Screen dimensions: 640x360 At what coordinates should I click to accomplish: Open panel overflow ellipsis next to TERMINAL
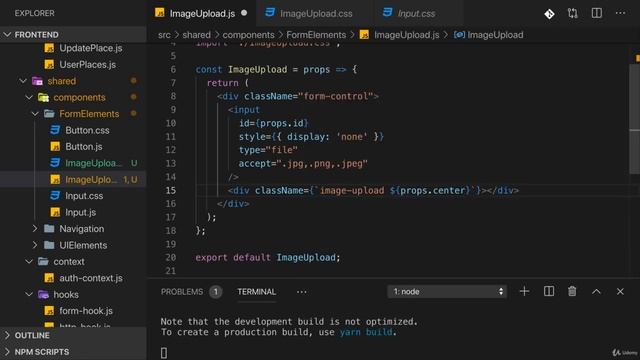point(302,292)
